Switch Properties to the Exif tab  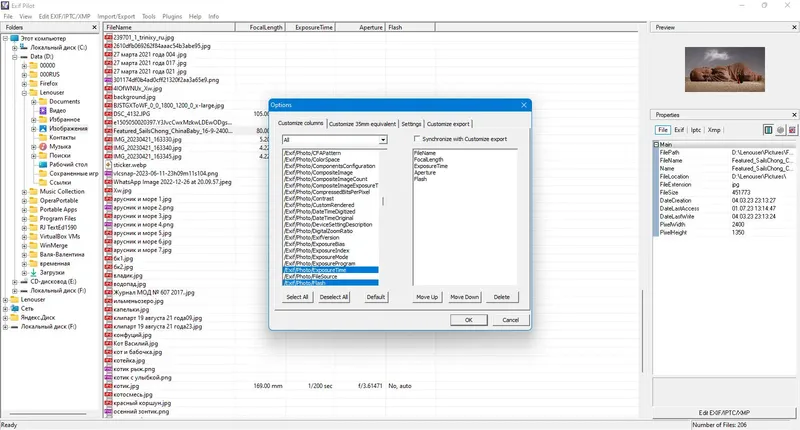point(679,130)
